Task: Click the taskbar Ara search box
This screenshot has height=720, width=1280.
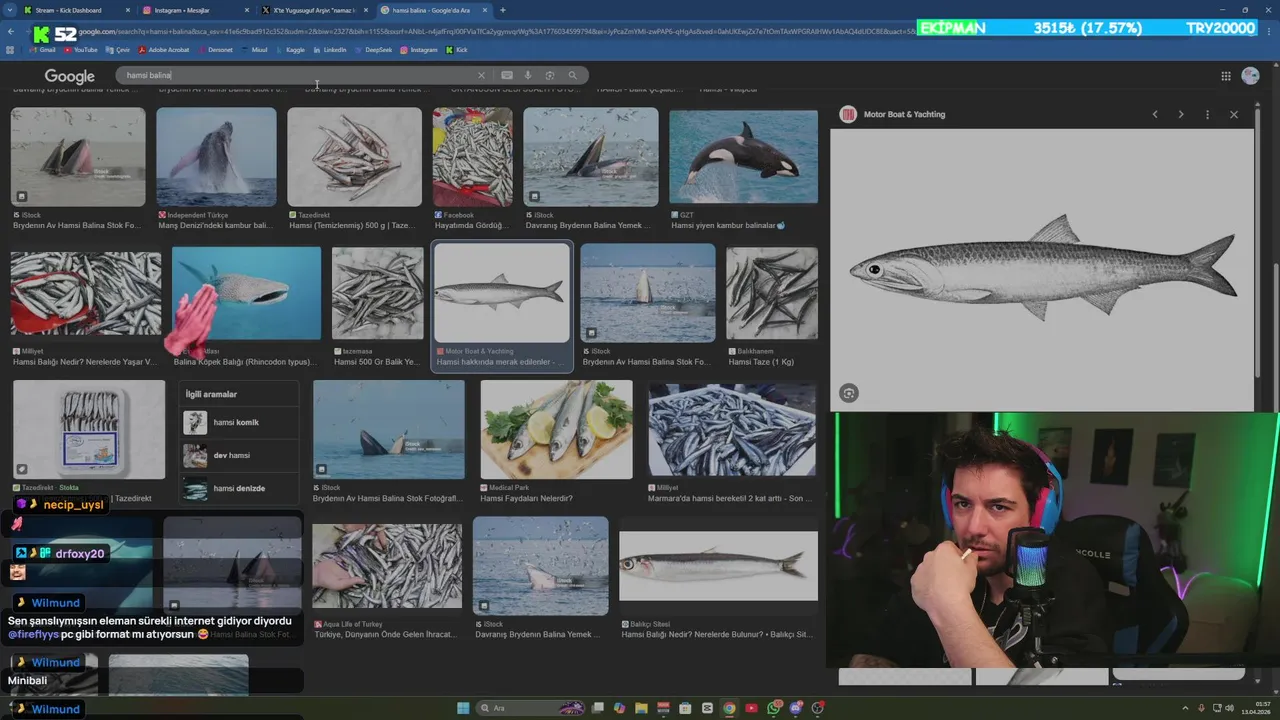Action: (x=530, y=708)
